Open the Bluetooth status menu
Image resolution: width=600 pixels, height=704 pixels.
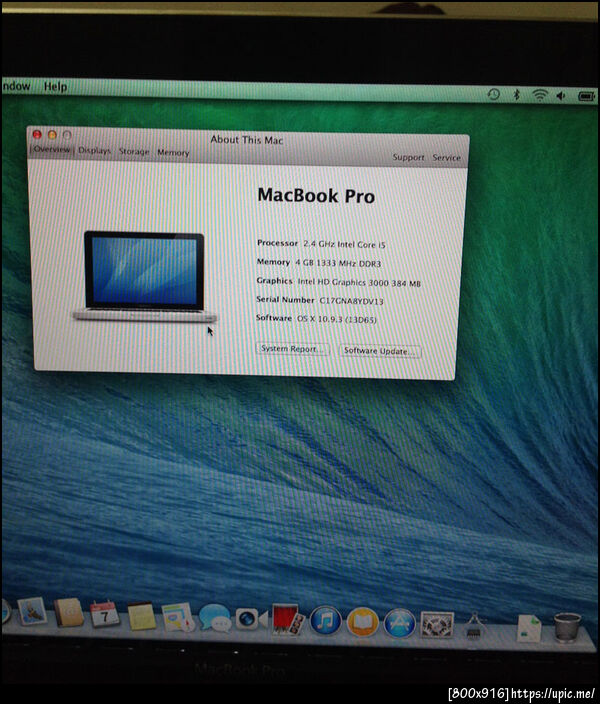pos(516,94)
